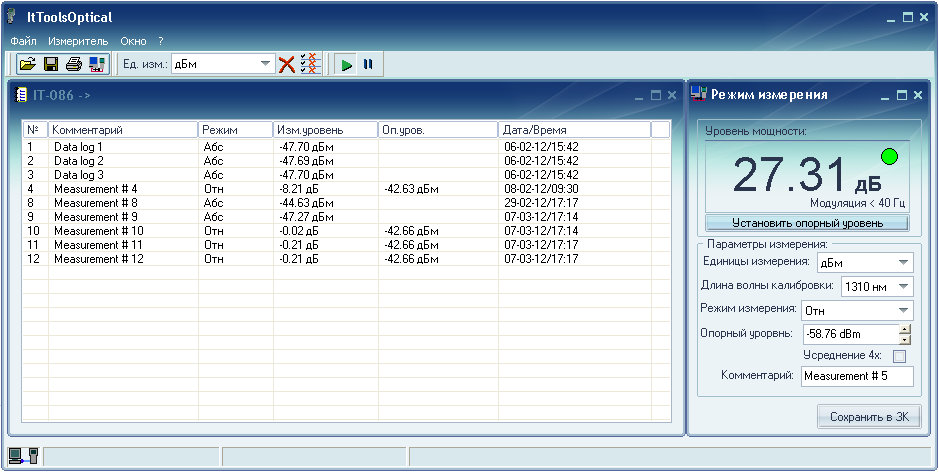
Task: Start measurement with green play button
Action: (346, 64)
